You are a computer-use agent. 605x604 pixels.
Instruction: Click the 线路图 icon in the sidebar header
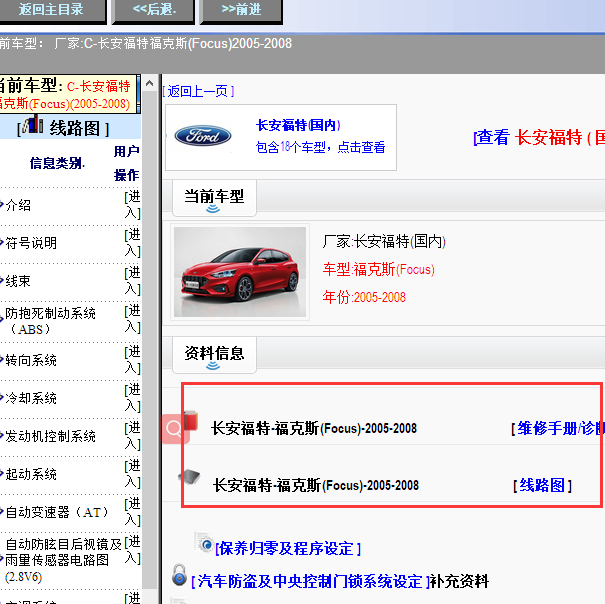point(32,124)
